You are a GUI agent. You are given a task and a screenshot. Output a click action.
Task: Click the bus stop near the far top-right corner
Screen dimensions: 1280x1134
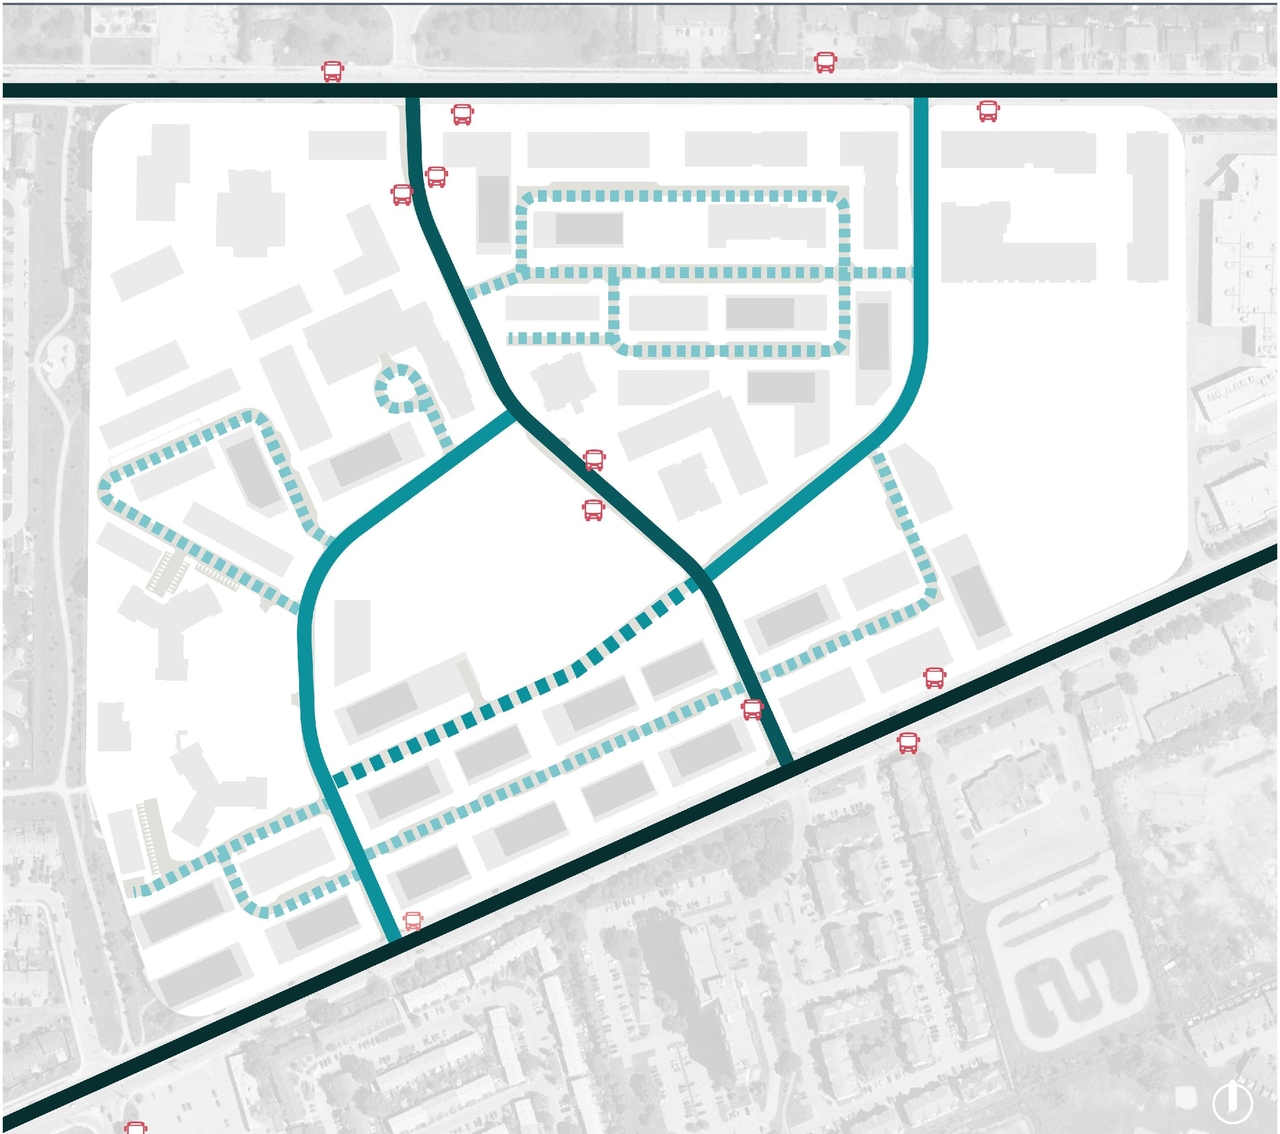[x=987, y=111]
